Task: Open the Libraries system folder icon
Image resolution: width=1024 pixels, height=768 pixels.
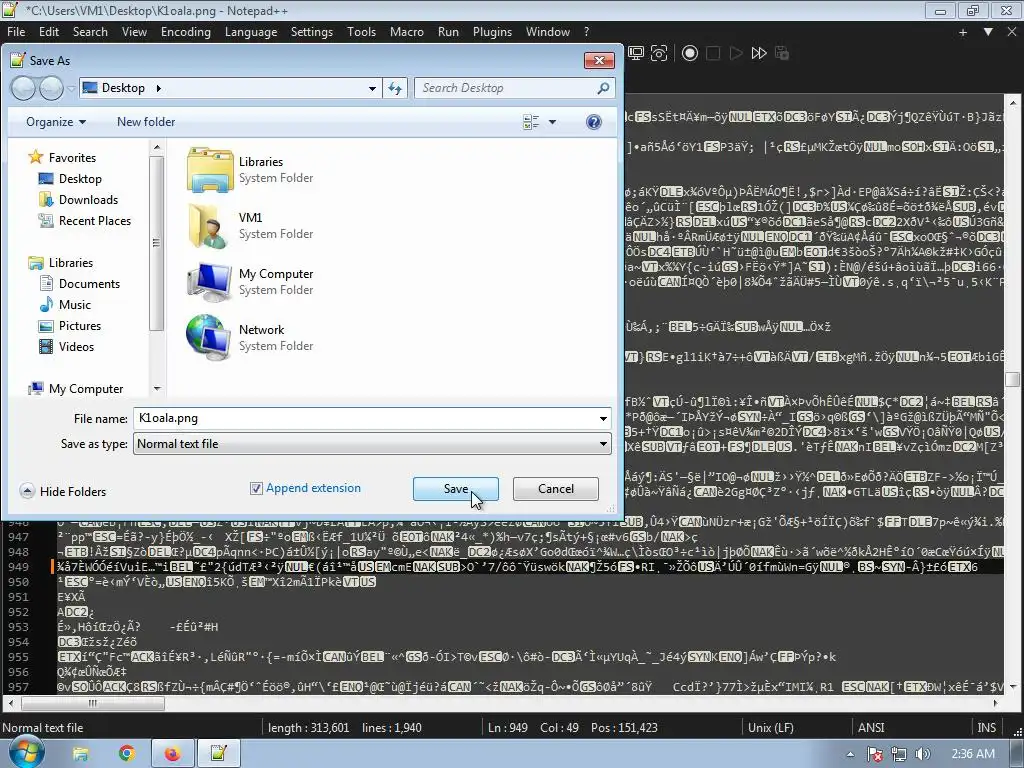Action: coord(210,170)
